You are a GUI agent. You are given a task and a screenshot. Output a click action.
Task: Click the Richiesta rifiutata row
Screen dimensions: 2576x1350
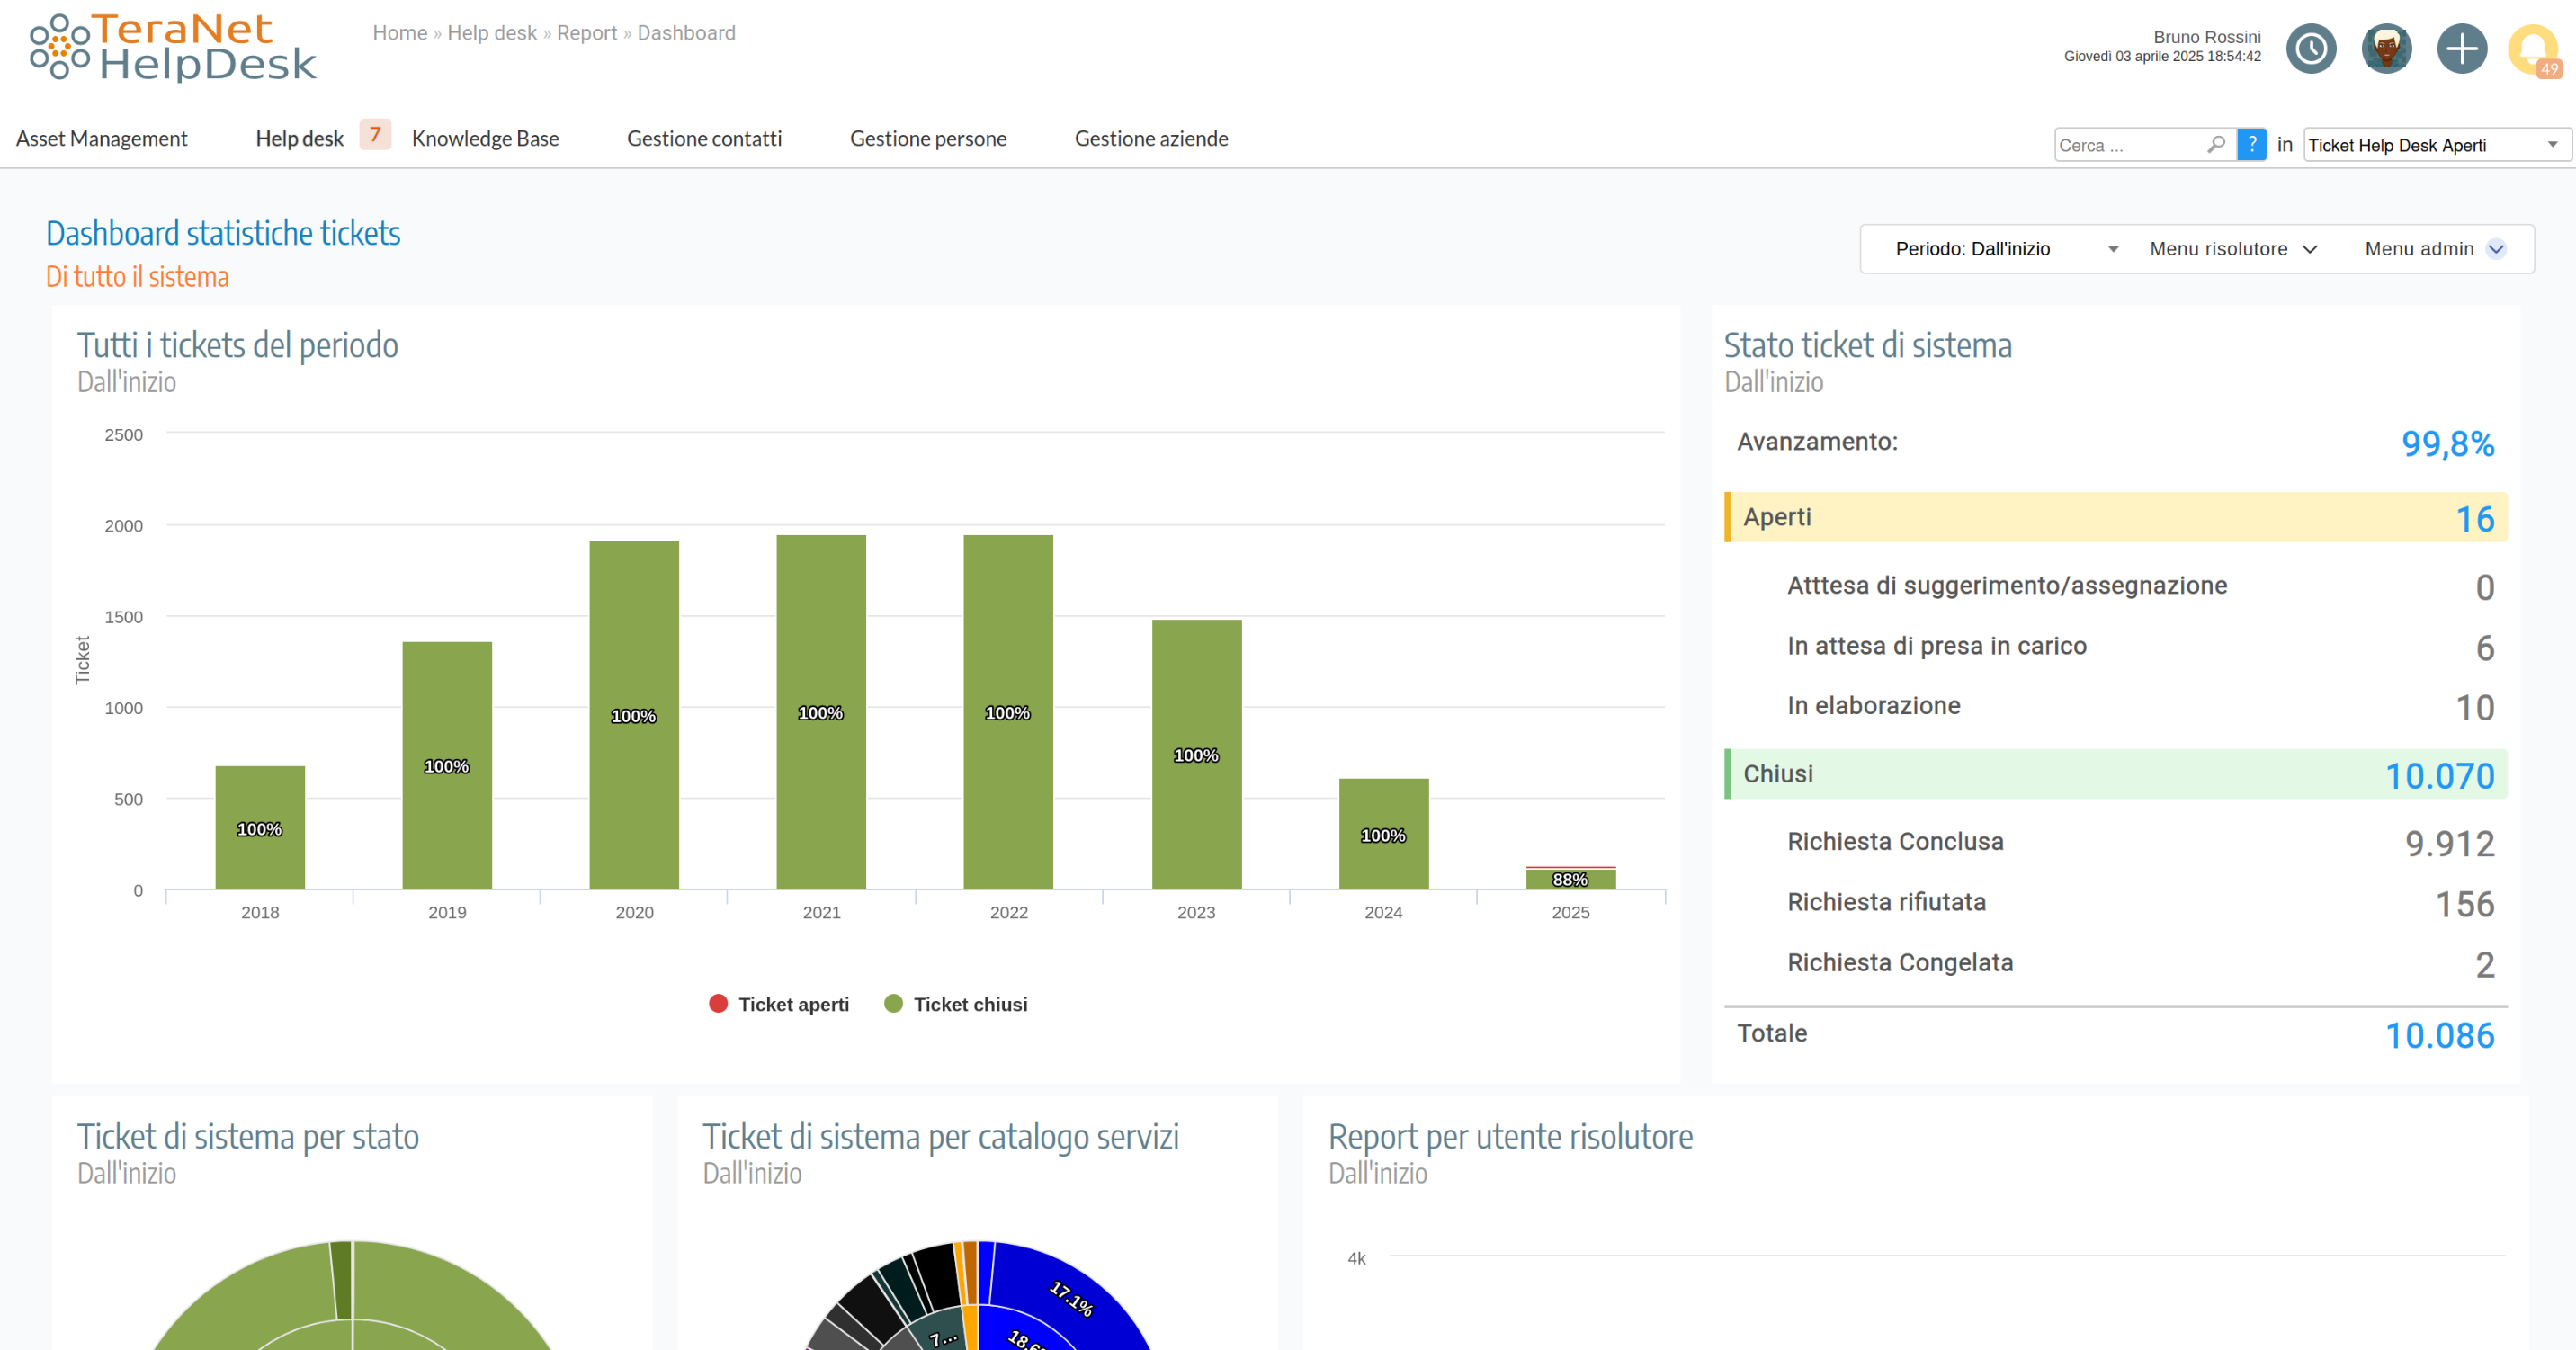[x=2116, y=903]
